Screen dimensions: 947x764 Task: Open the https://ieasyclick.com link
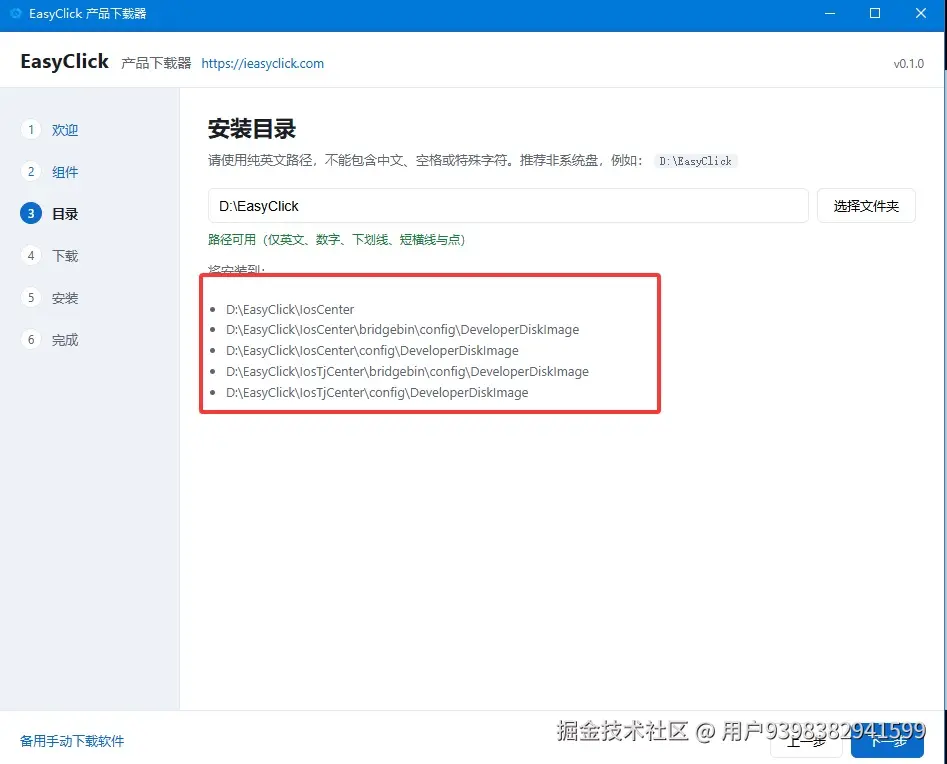pyautogui.click(x=262, y=63)
